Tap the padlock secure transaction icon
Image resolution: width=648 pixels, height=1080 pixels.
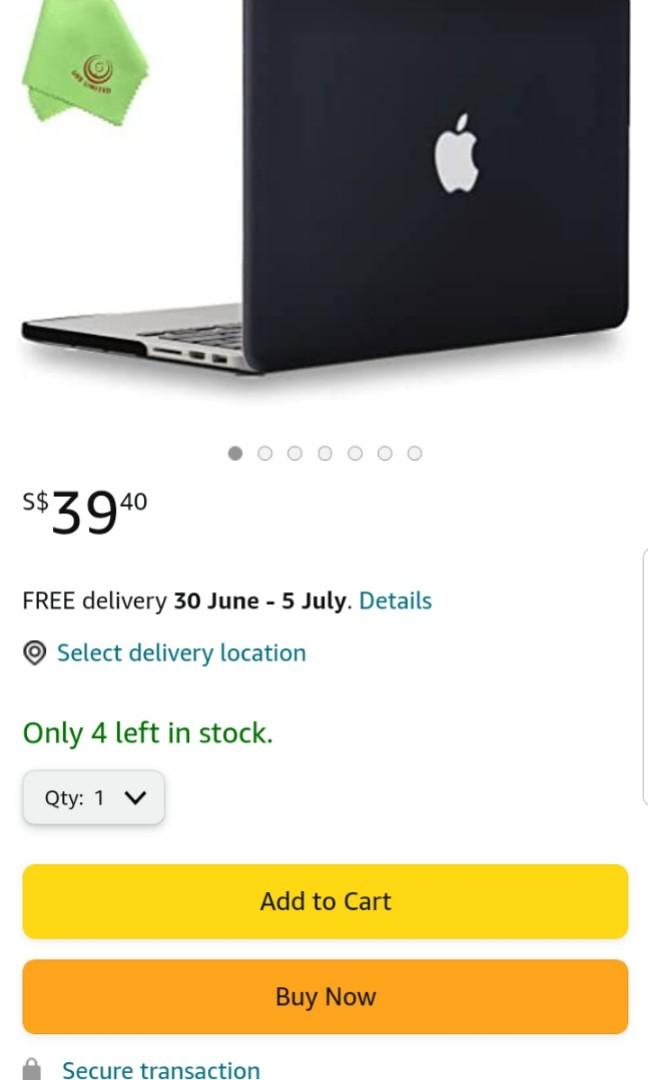pos(32,1070)
